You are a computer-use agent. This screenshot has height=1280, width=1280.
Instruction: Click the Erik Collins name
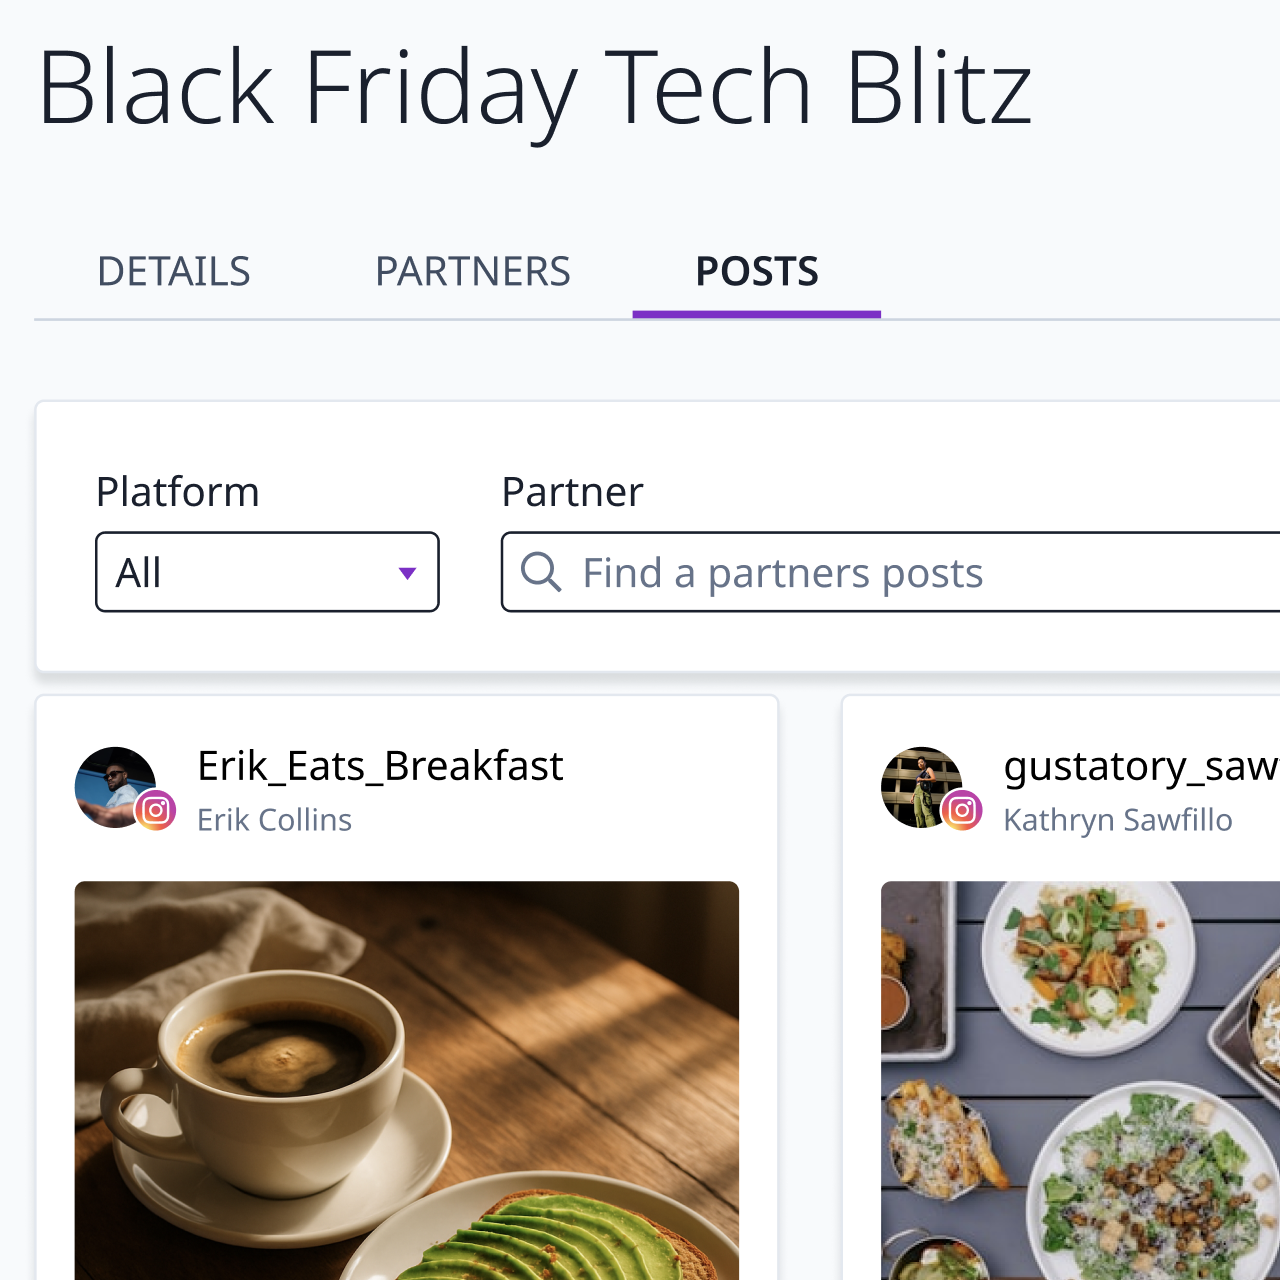275,820
